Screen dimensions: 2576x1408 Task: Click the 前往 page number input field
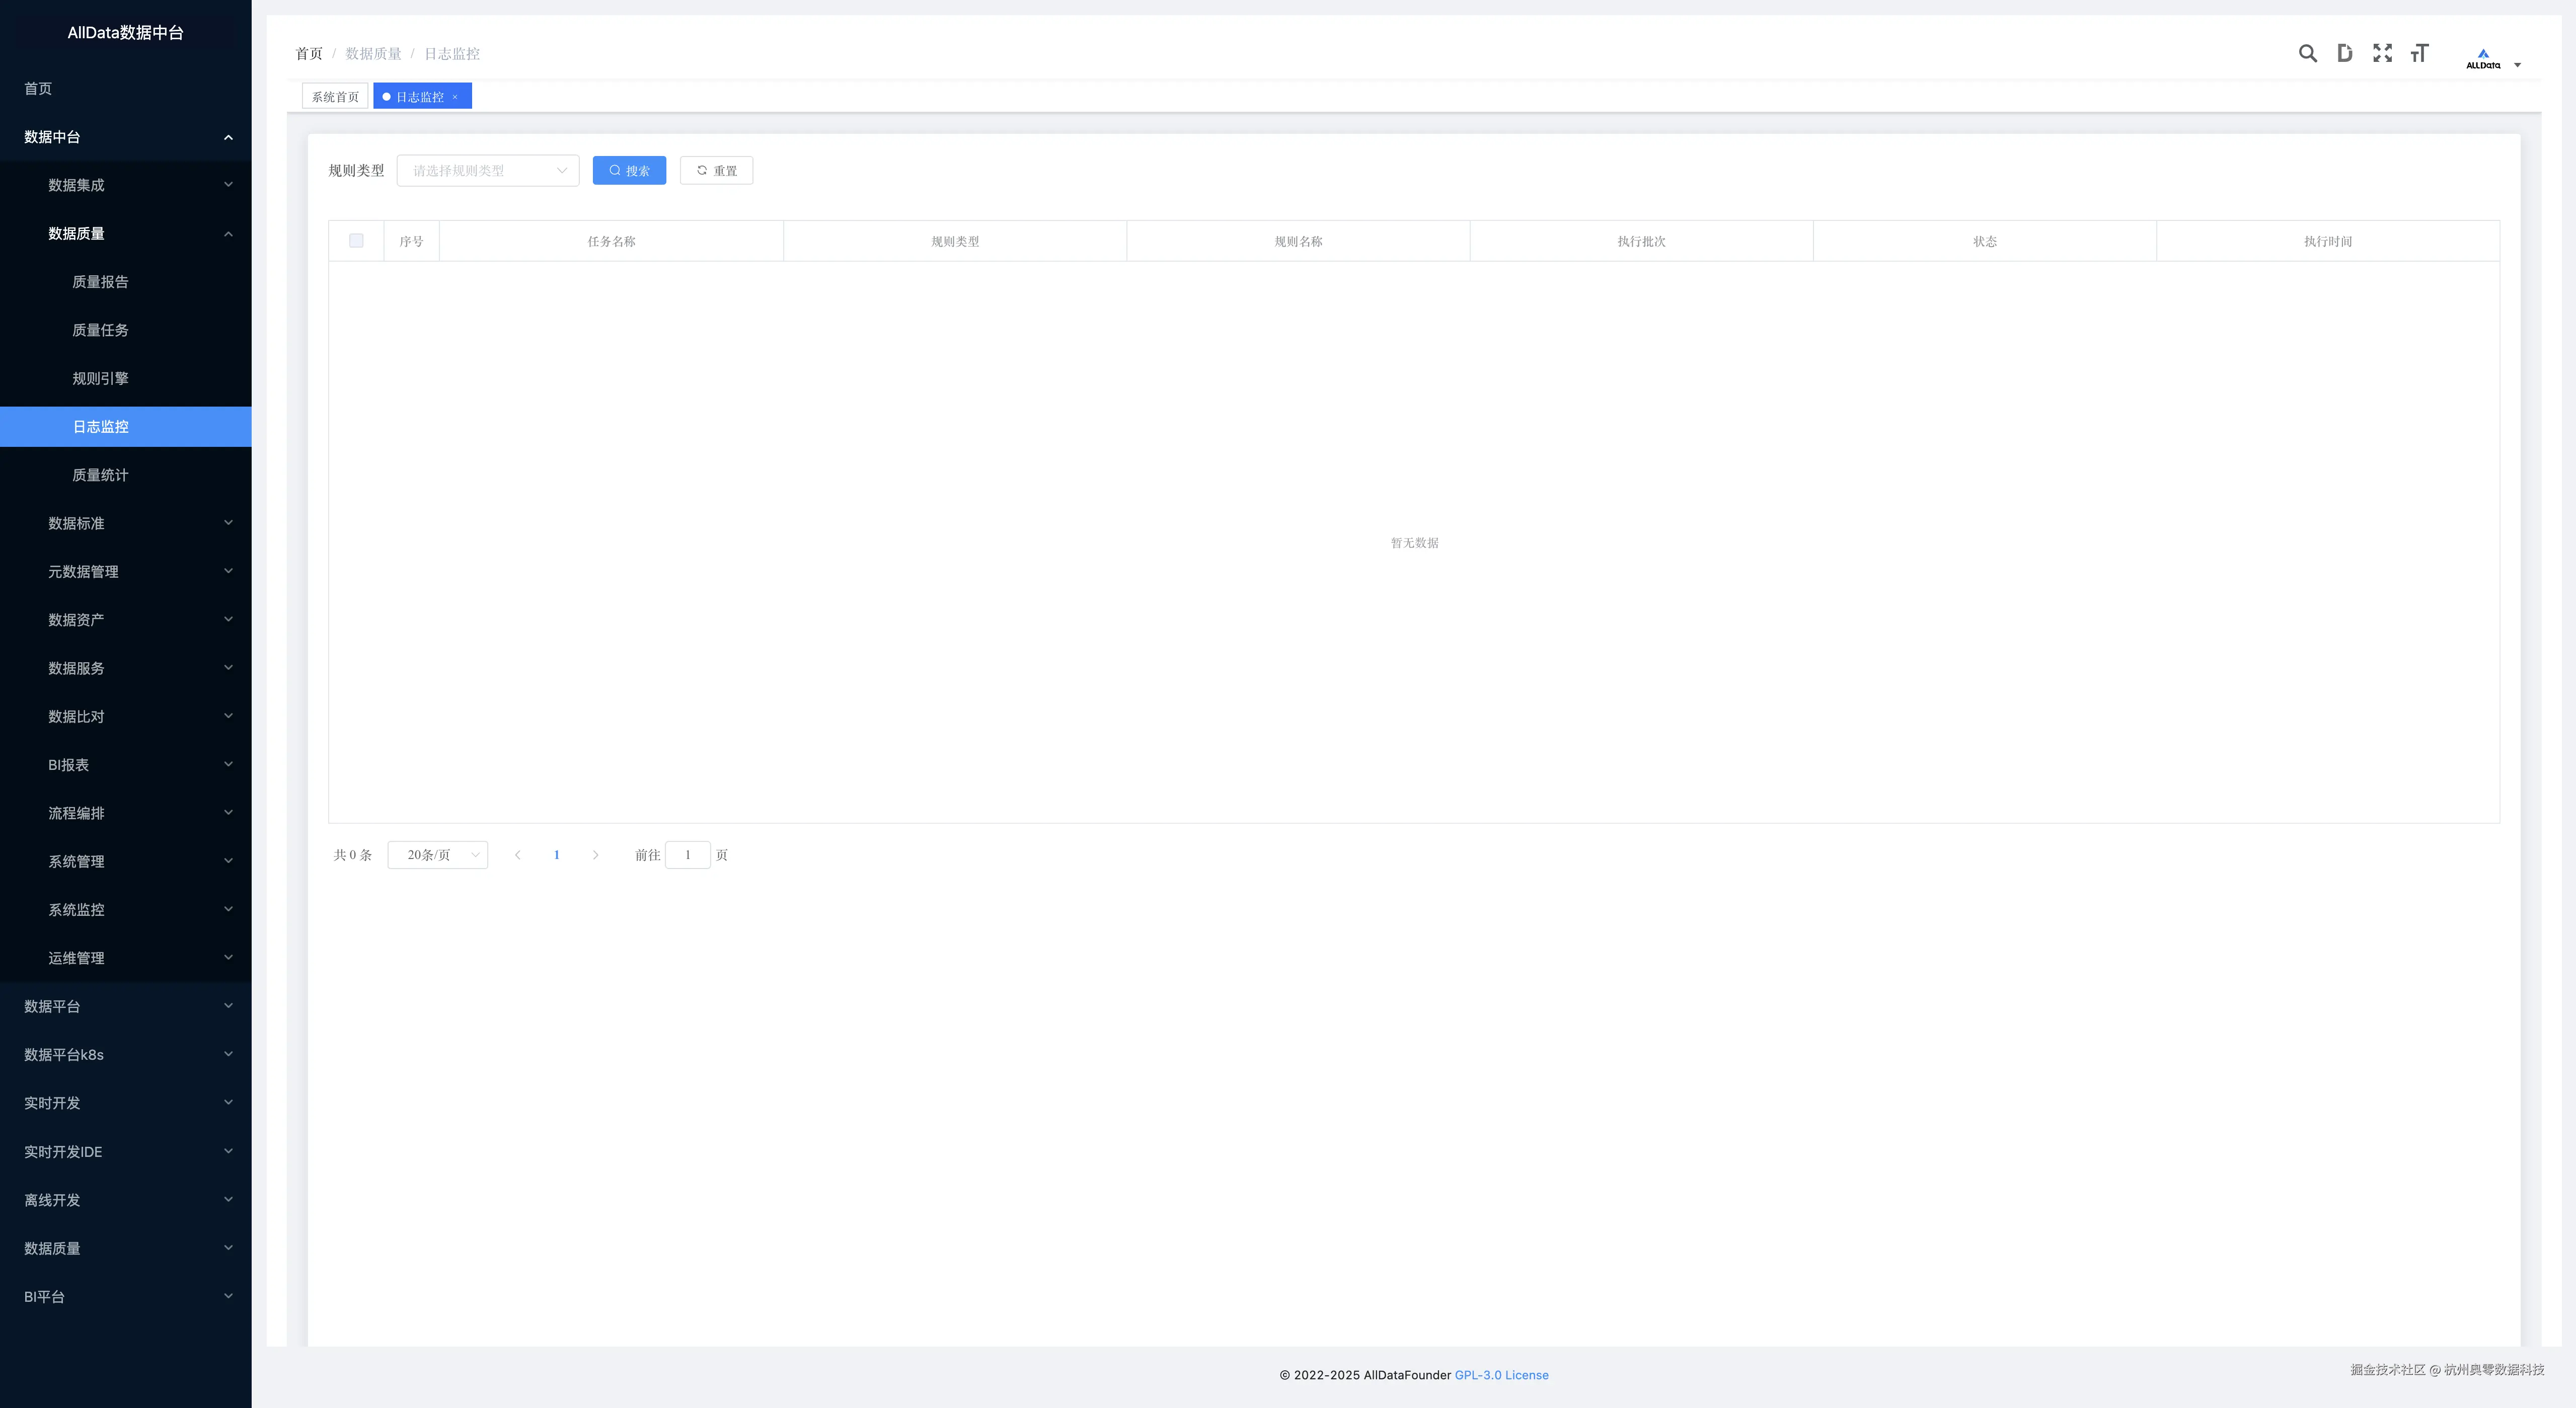pos(687,855)
